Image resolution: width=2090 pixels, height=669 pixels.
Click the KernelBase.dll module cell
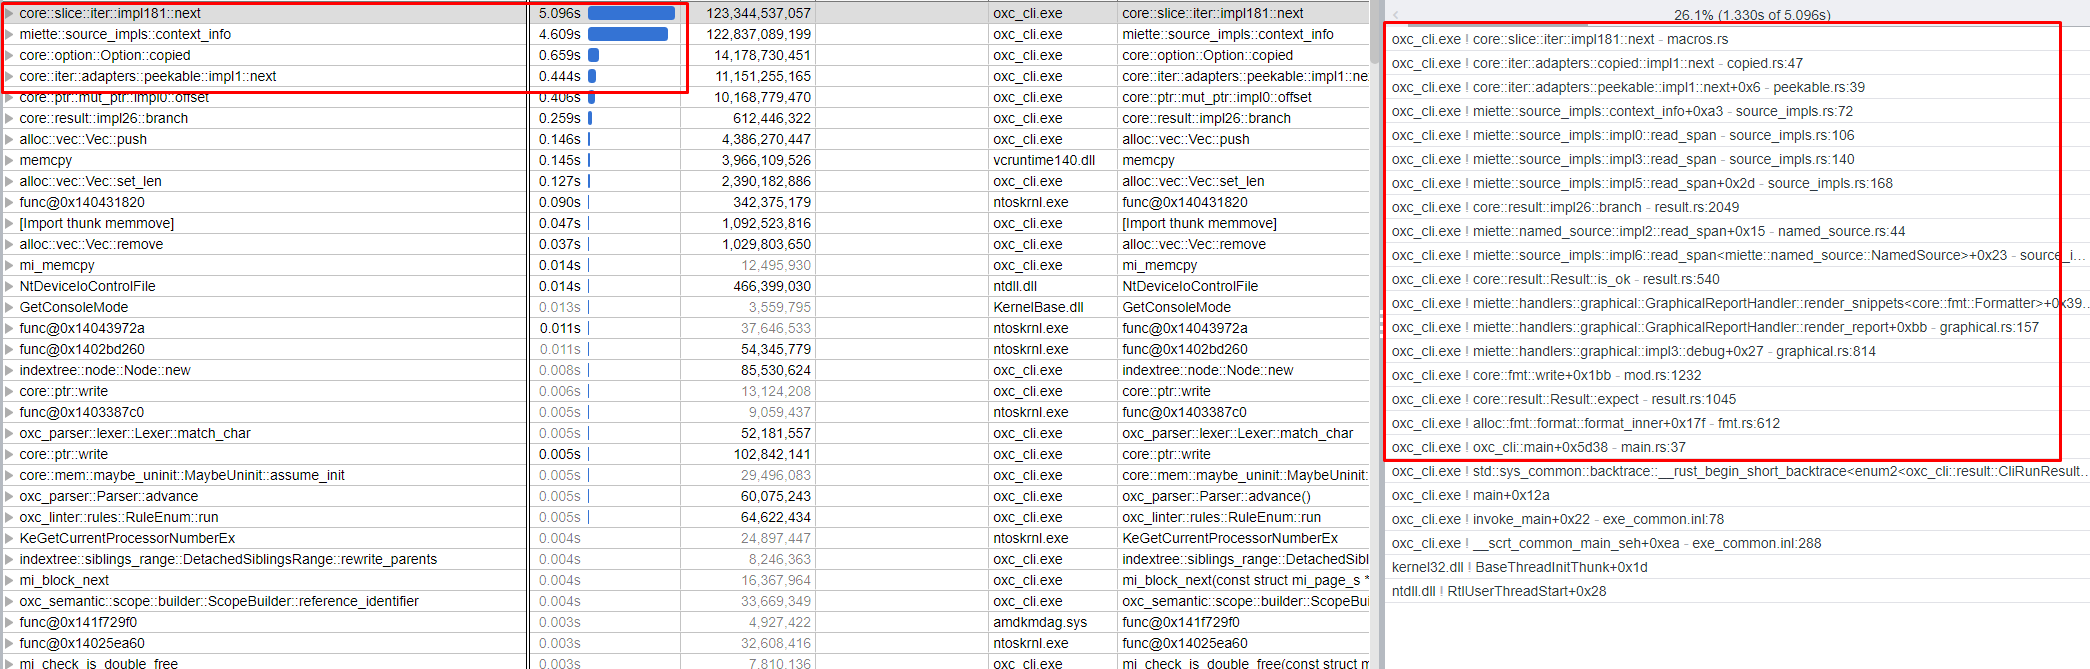1038,307
